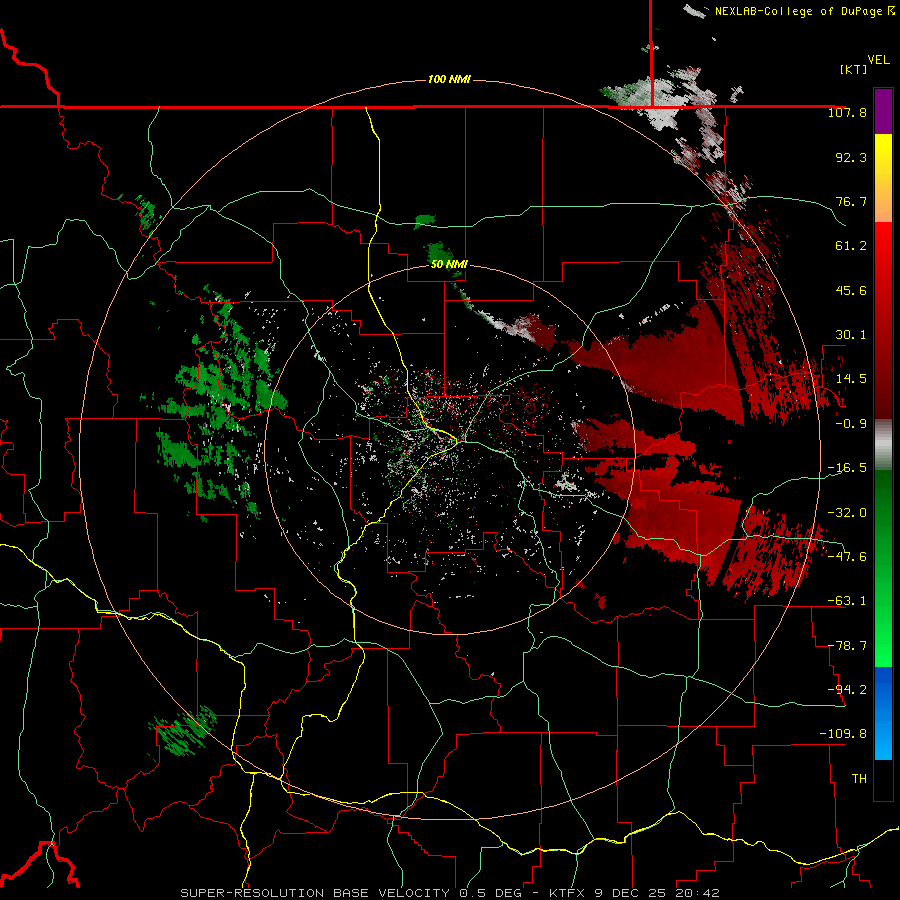Select the 61.2 scale value

tap(851, 246)
